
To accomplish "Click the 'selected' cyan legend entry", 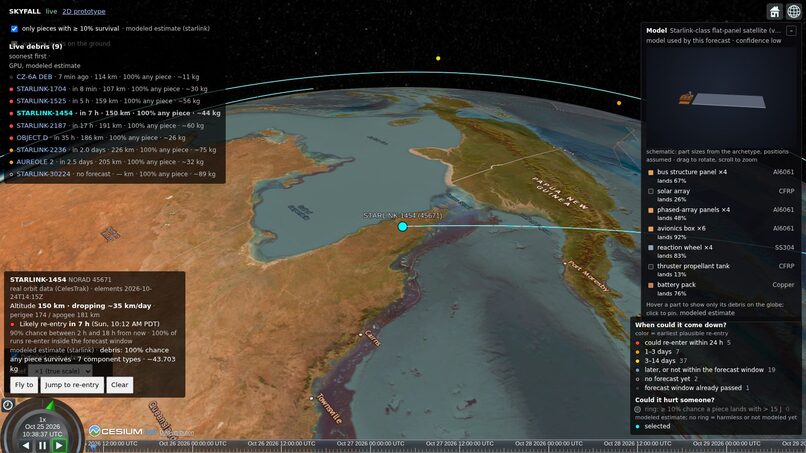I will pos(653,426).
